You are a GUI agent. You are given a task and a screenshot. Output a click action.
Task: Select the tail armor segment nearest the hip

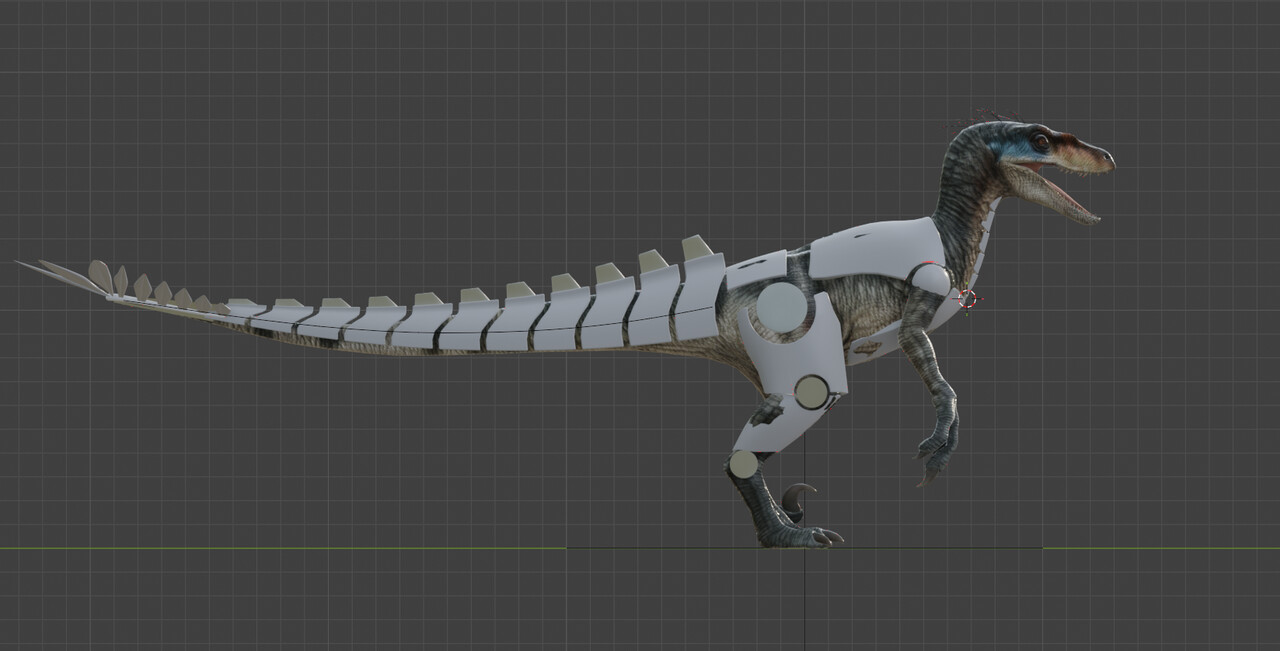(x=700, y=297)
